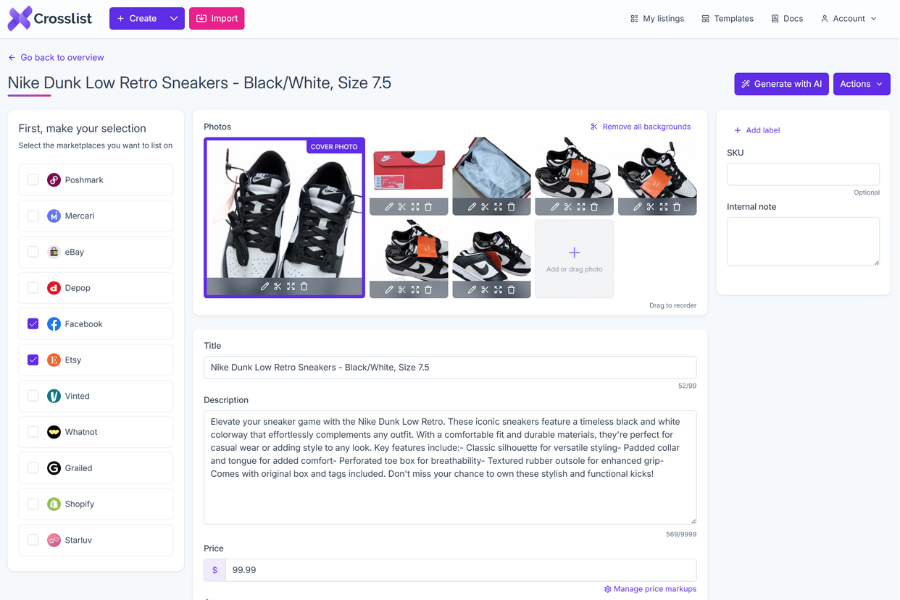900x600 pixels.
Task: Click the trash icon on the cover photo
Action: pos(304,286)
